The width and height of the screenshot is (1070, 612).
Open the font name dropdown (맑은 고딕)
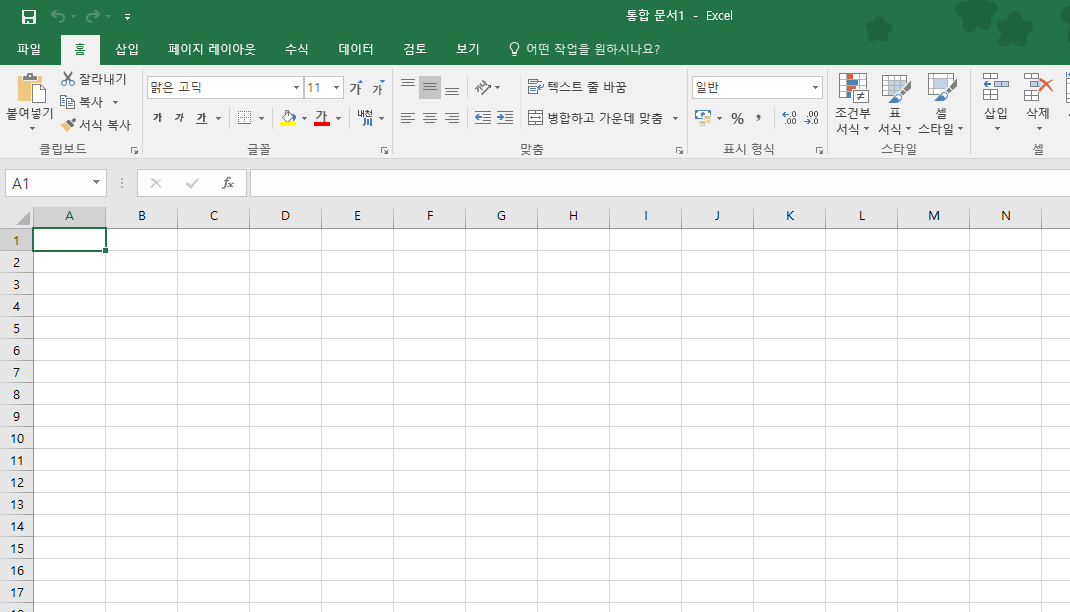296,88
